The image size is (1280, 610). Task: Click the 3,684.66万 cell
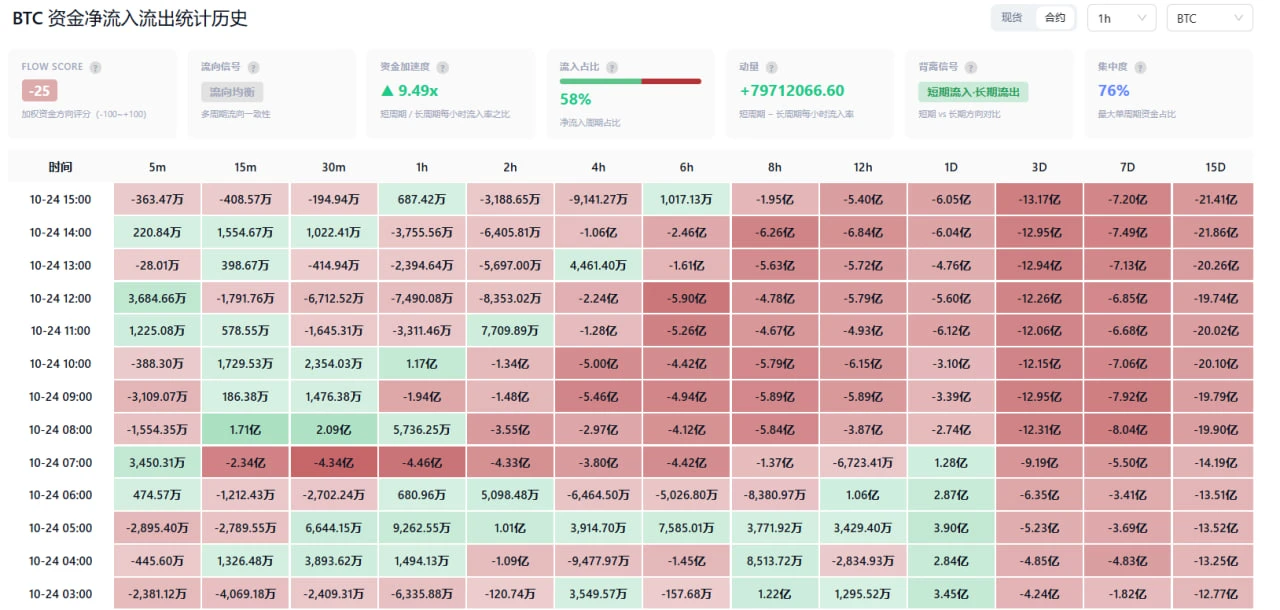[156, 298]
